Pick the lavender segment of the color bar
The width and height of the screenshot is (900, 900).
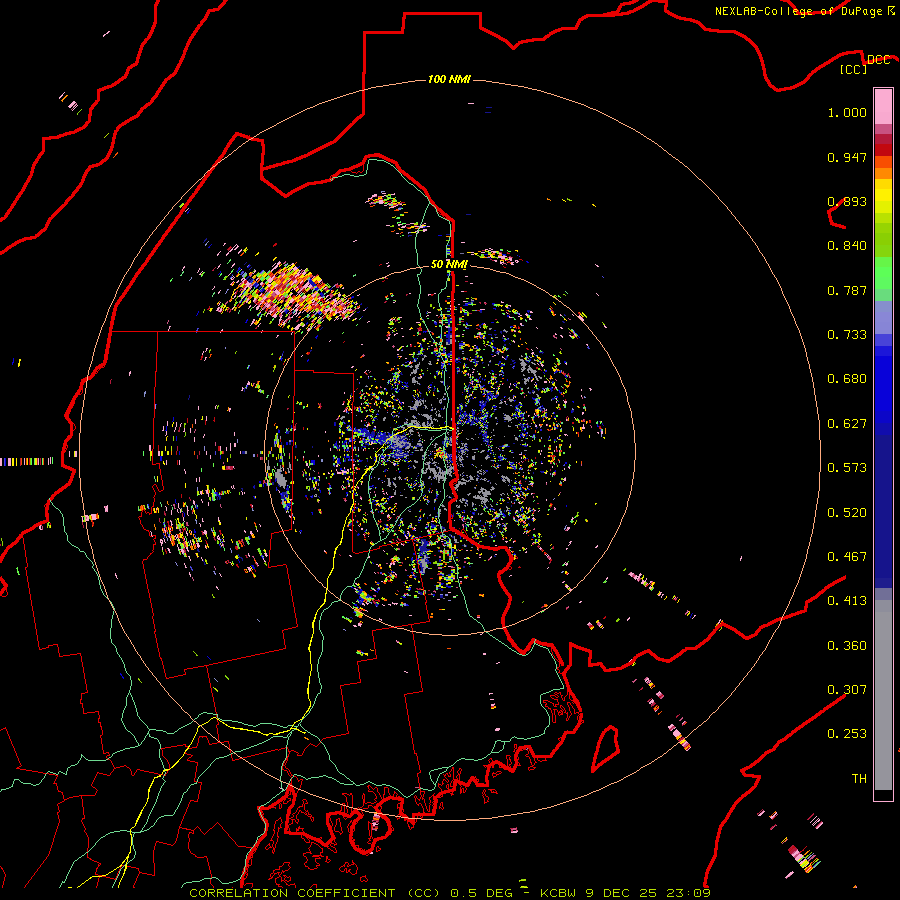pyautogui.click(x=883, y=318)
